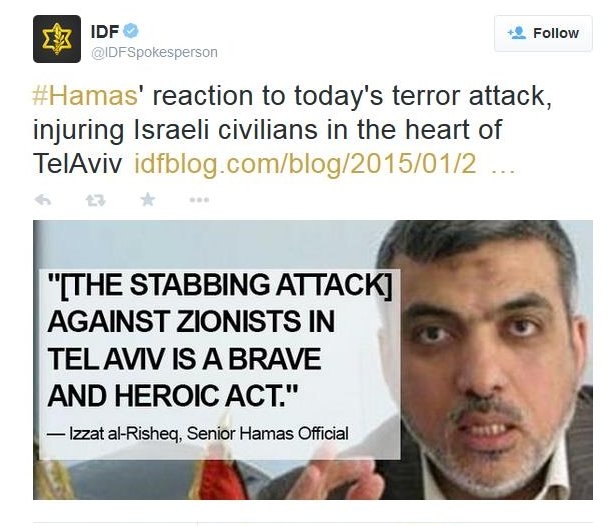Click the blue verified badge next to IDF

(131, 31)
